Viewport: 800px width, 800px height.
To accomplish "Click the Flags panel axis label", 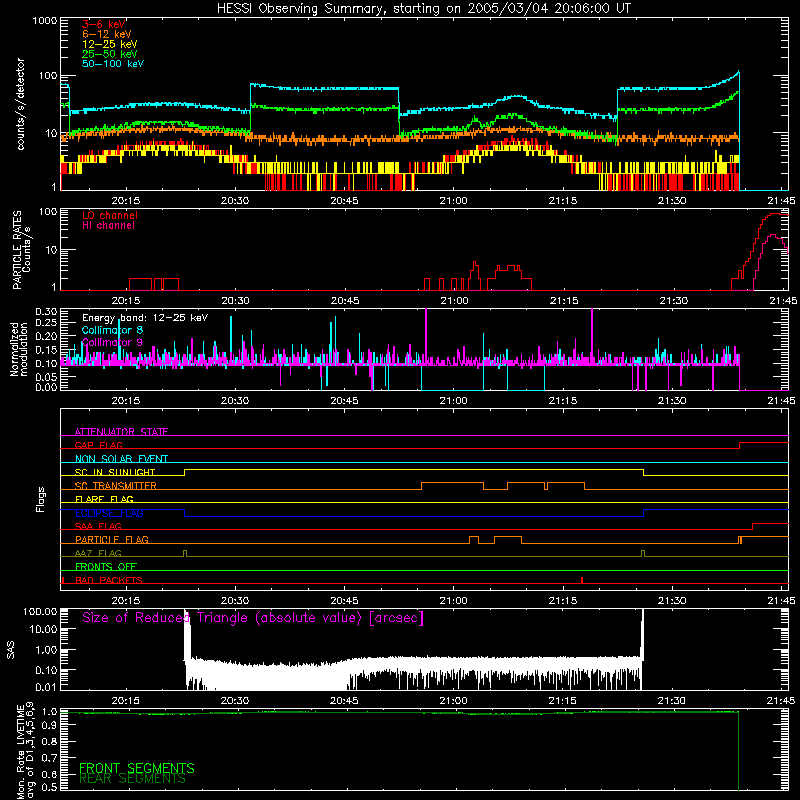I will 41,499.
